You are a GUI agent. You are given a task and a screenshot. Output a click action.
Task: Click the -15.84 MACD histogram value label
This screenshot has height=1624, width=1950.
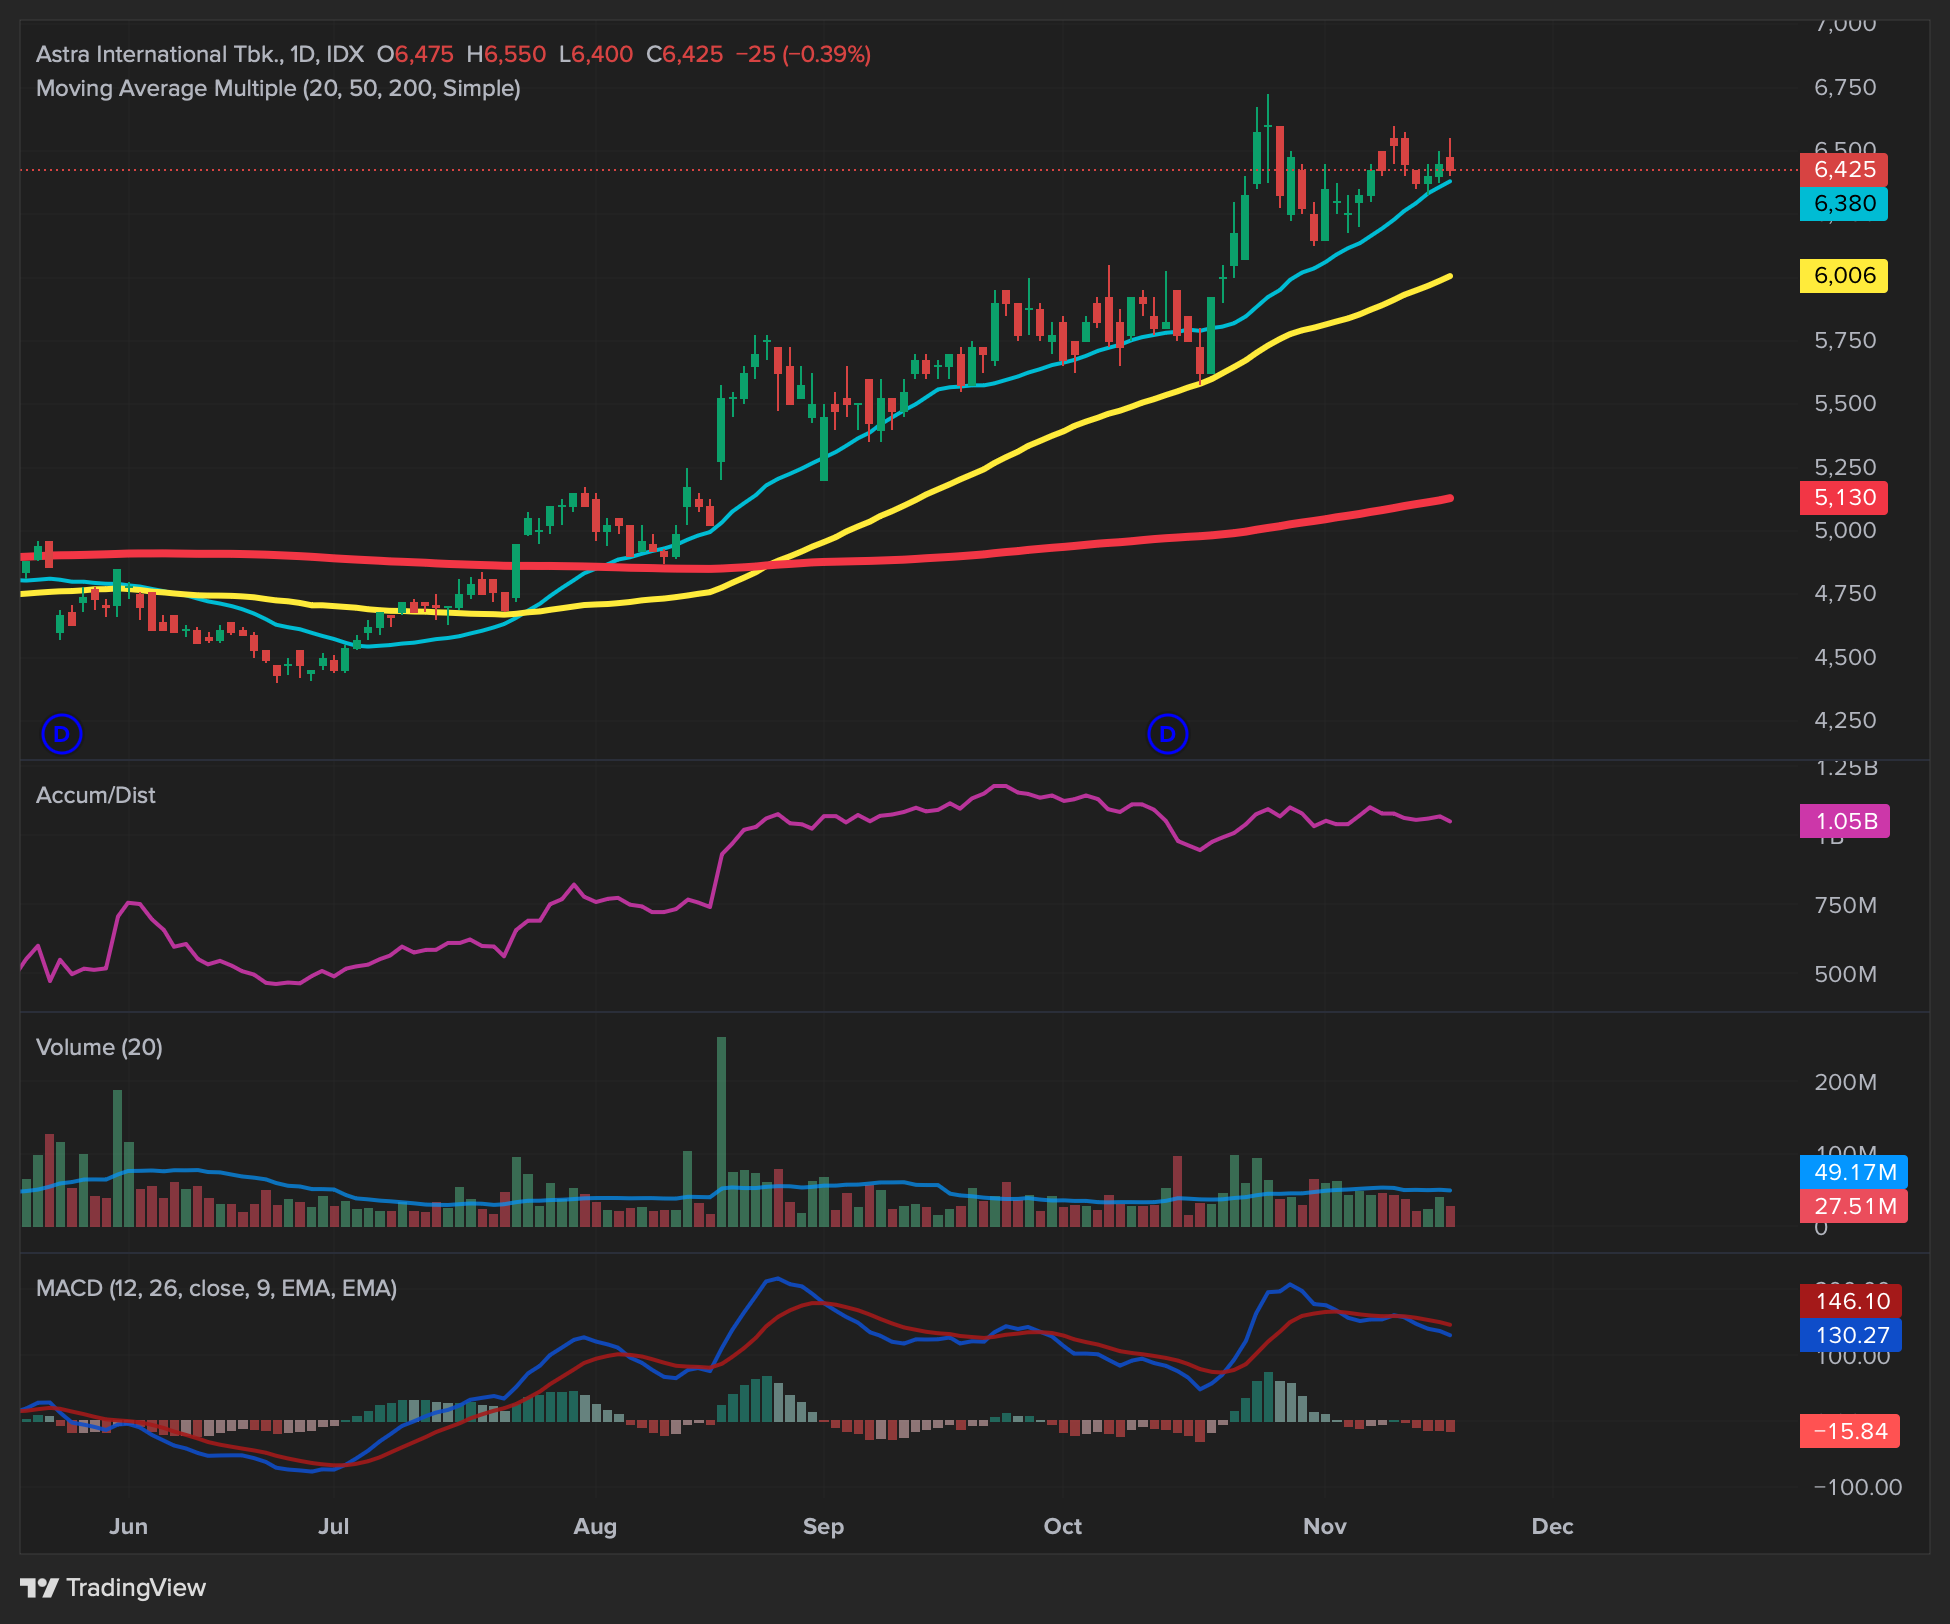[x=1849, y=1431]
